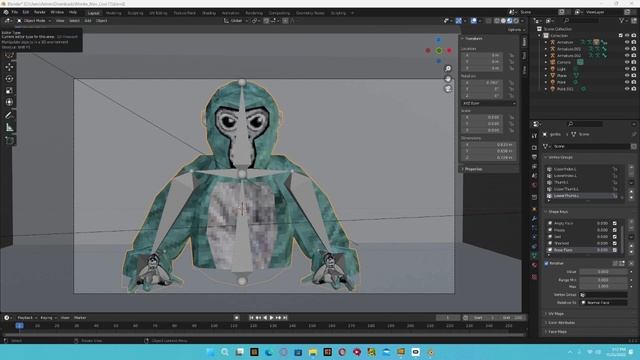The width and height of the screenshot is (640, 360).
Task: Select the Transform tool in left toolbar
Action: coord(9,102)
